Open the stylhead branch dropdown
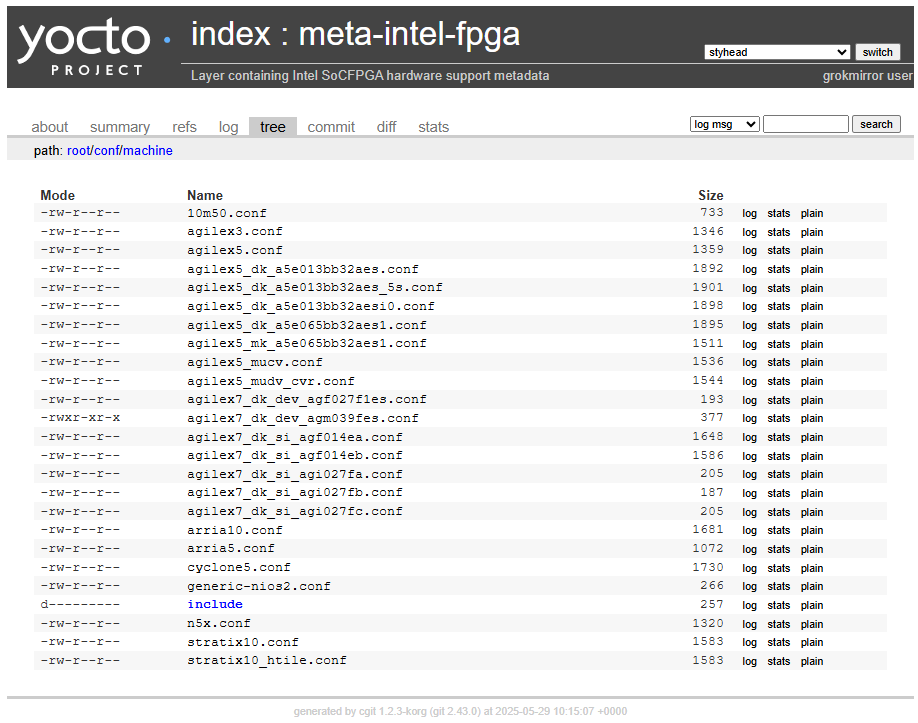 click(777, 52)
